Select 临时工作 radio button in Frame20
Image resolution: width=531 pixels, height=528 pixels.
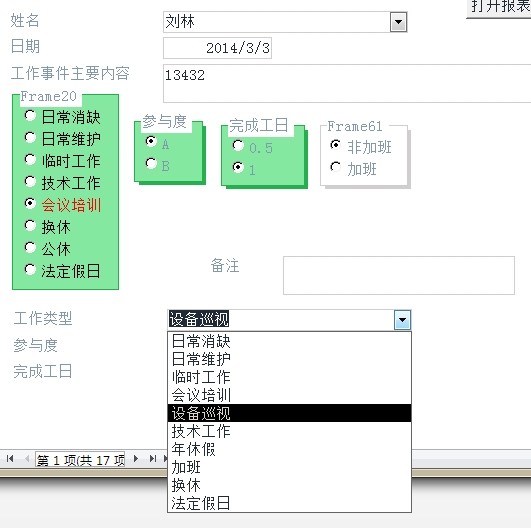click(30, 160)
